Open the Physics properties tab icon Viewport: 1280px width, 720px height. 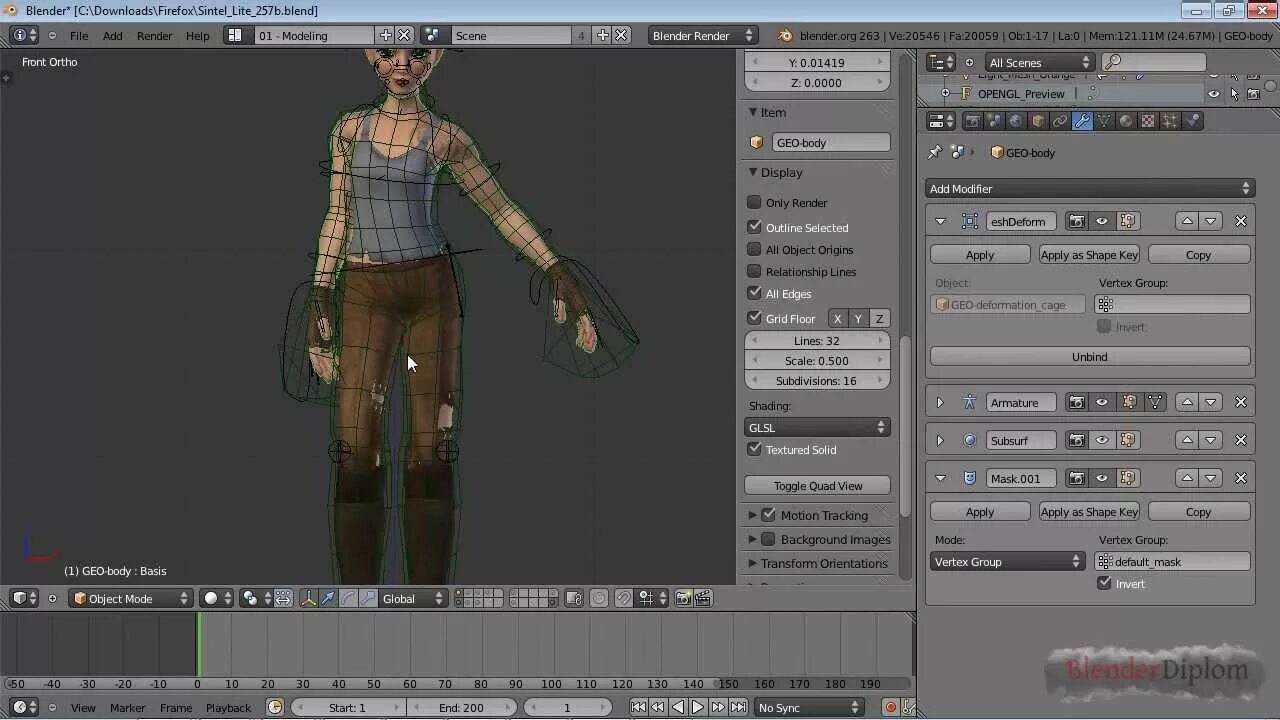(1192, 121)
